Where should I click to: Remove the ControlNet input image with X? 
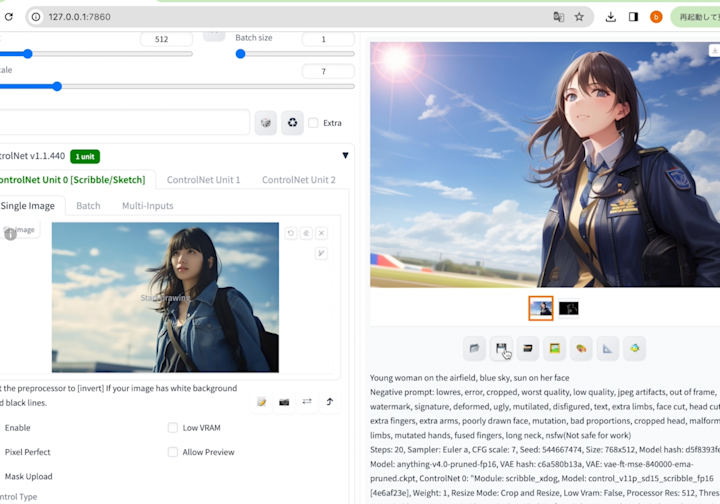click(321, 233)
